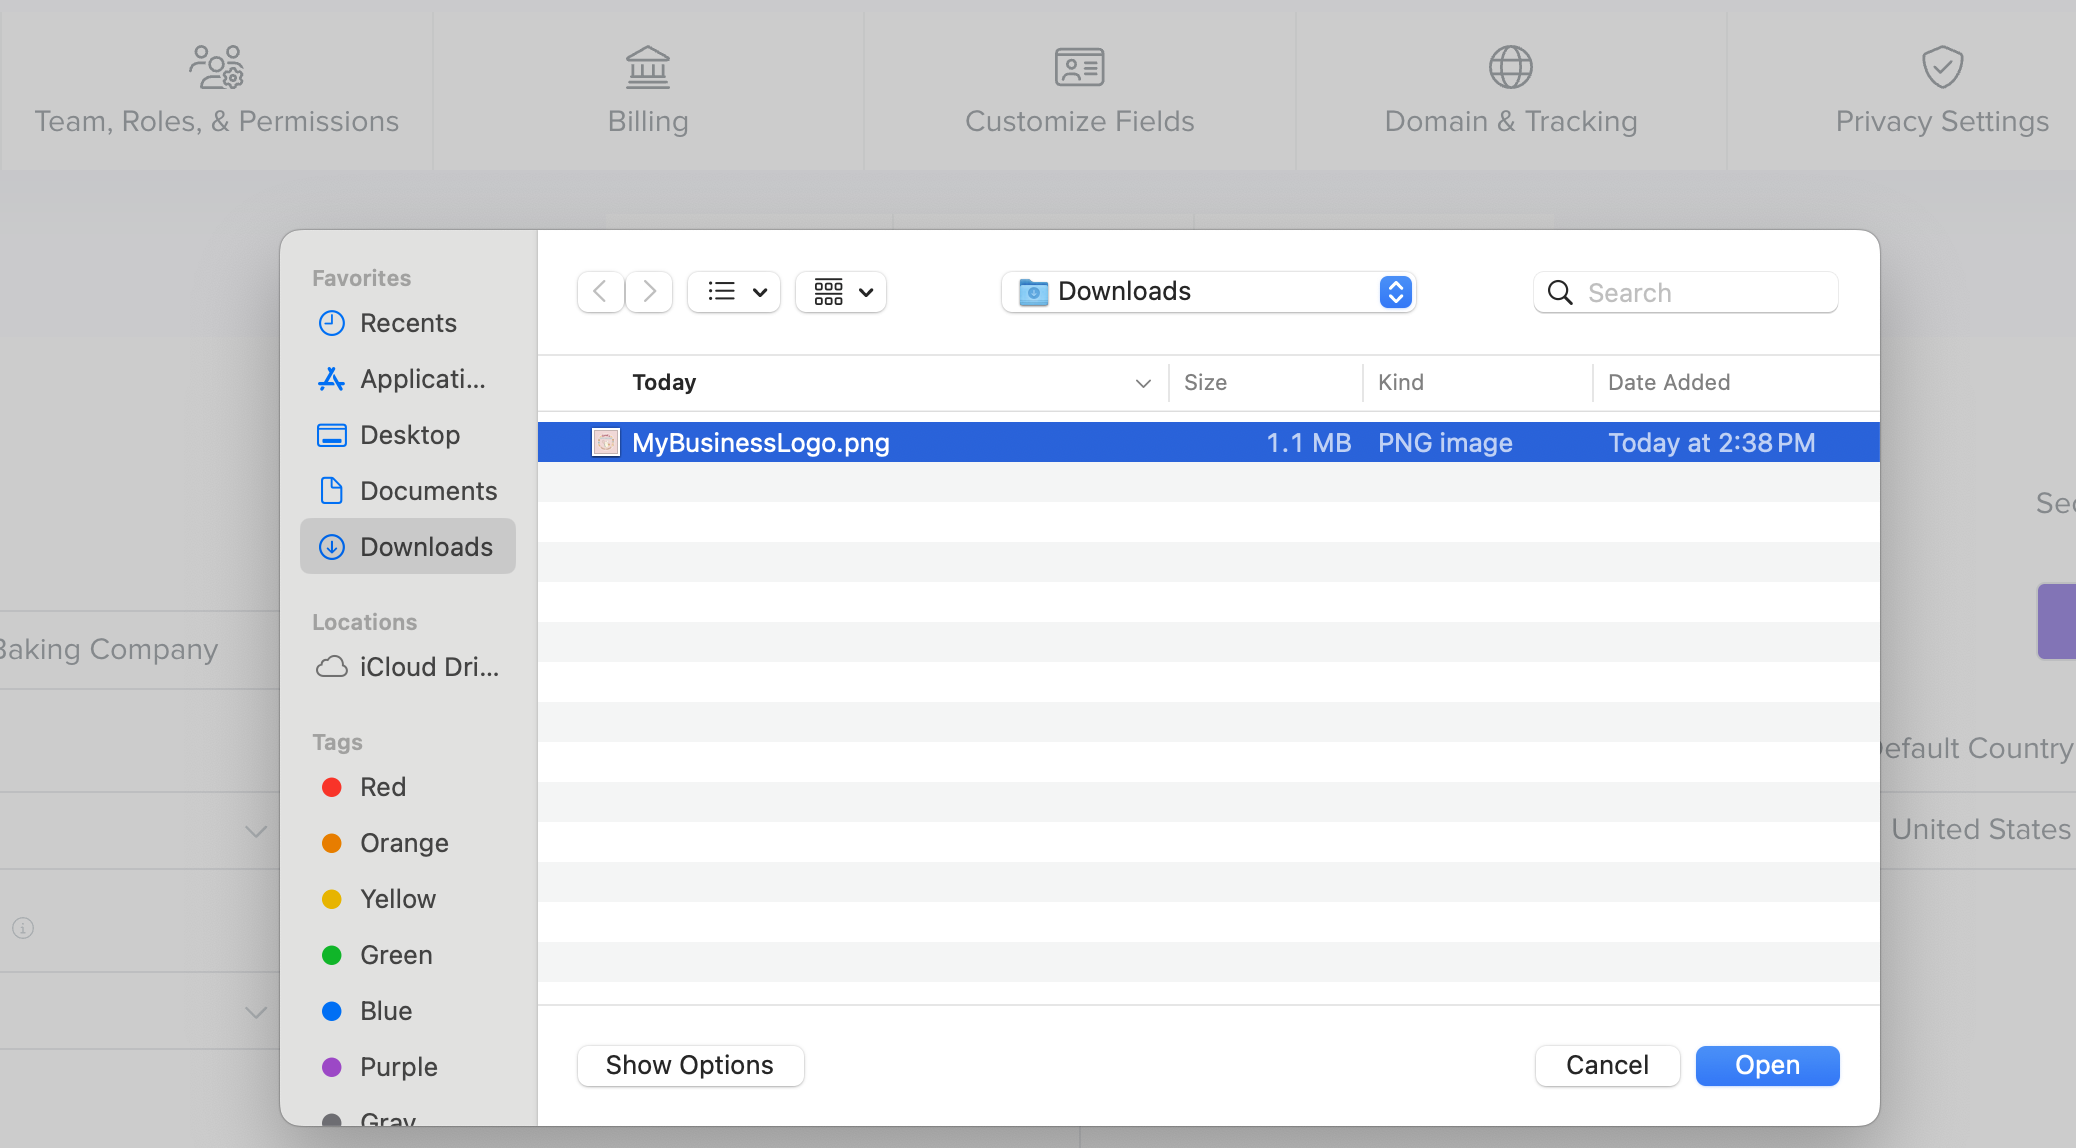Click the Show Options button
This screenshot has height=1148, width=2076.
pyautogui.click(x=690, y=1066)
